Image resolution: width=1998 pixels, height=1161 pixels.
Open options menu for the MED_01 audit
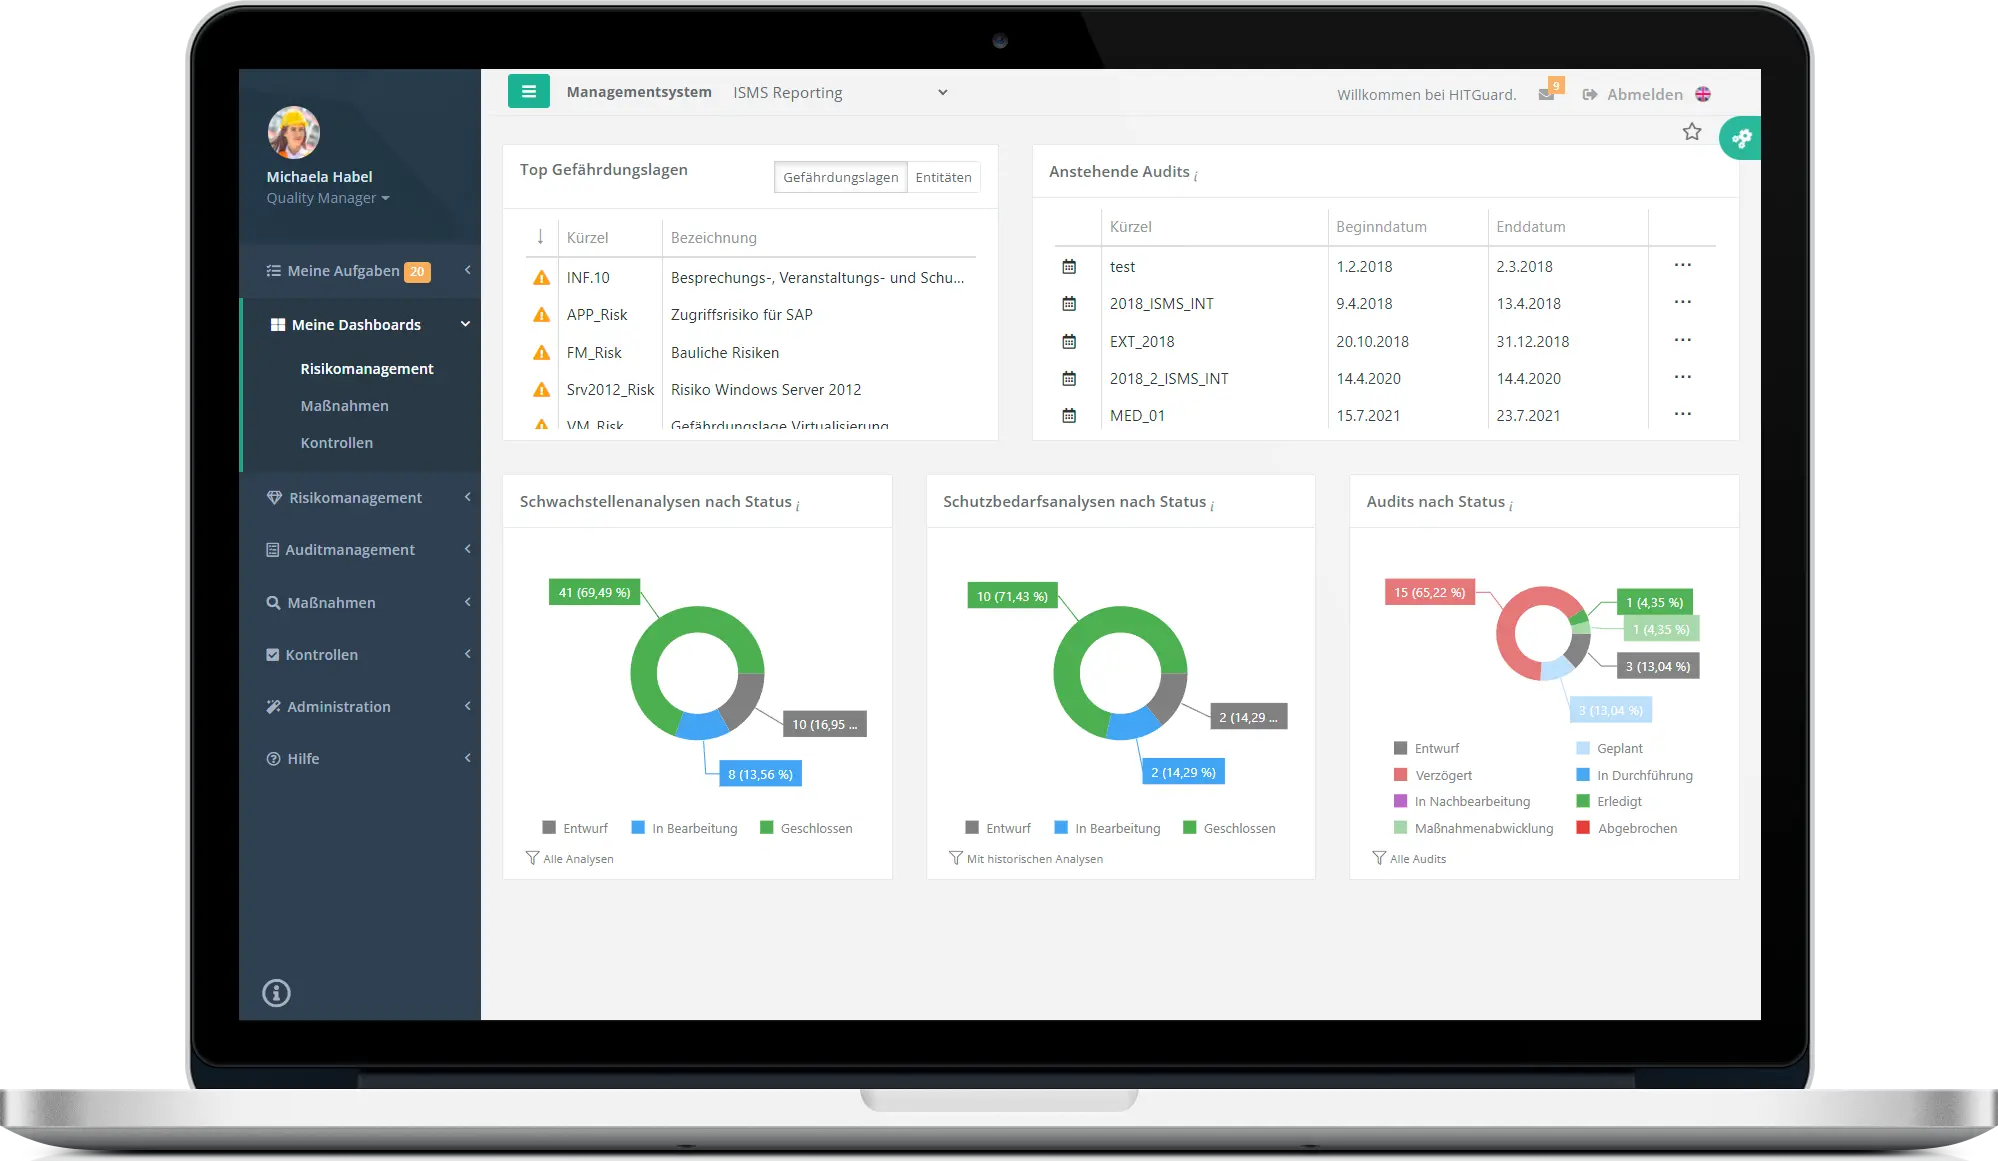1683,413
